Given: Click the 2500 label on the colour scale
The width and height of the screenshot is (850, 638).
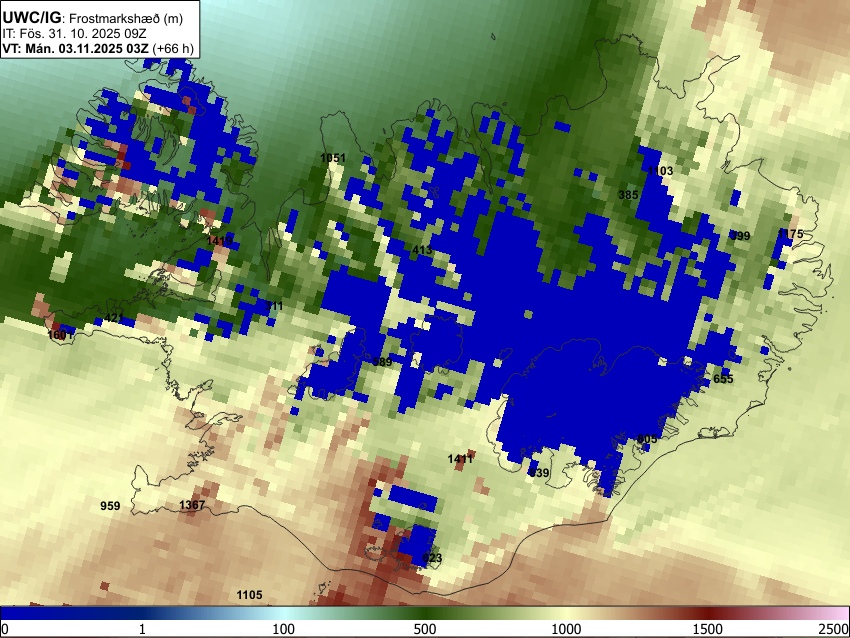Looking at the screenshot, I should click(834, 629).
